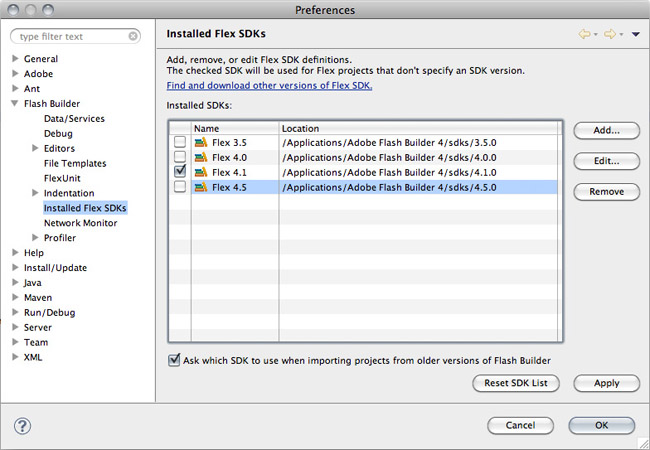The image size is (650, 450).
Task: Select the Run/Debug tree label
Action: (49, 312)
